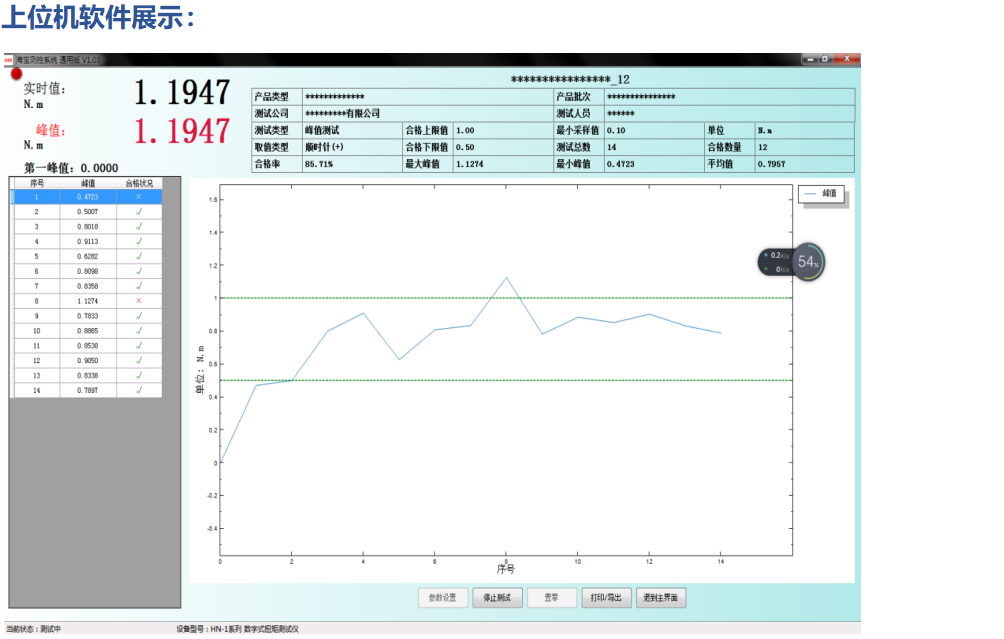1004x639 pixels.
Task: Click the red X status in row 8
Action: click(x=139, y=301)
